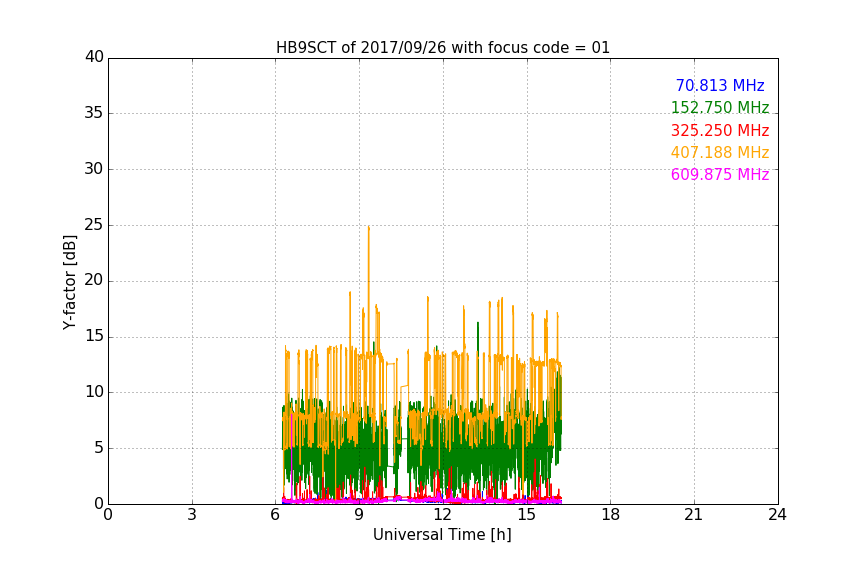Click the x-axis tick label 24

(777, 515)
